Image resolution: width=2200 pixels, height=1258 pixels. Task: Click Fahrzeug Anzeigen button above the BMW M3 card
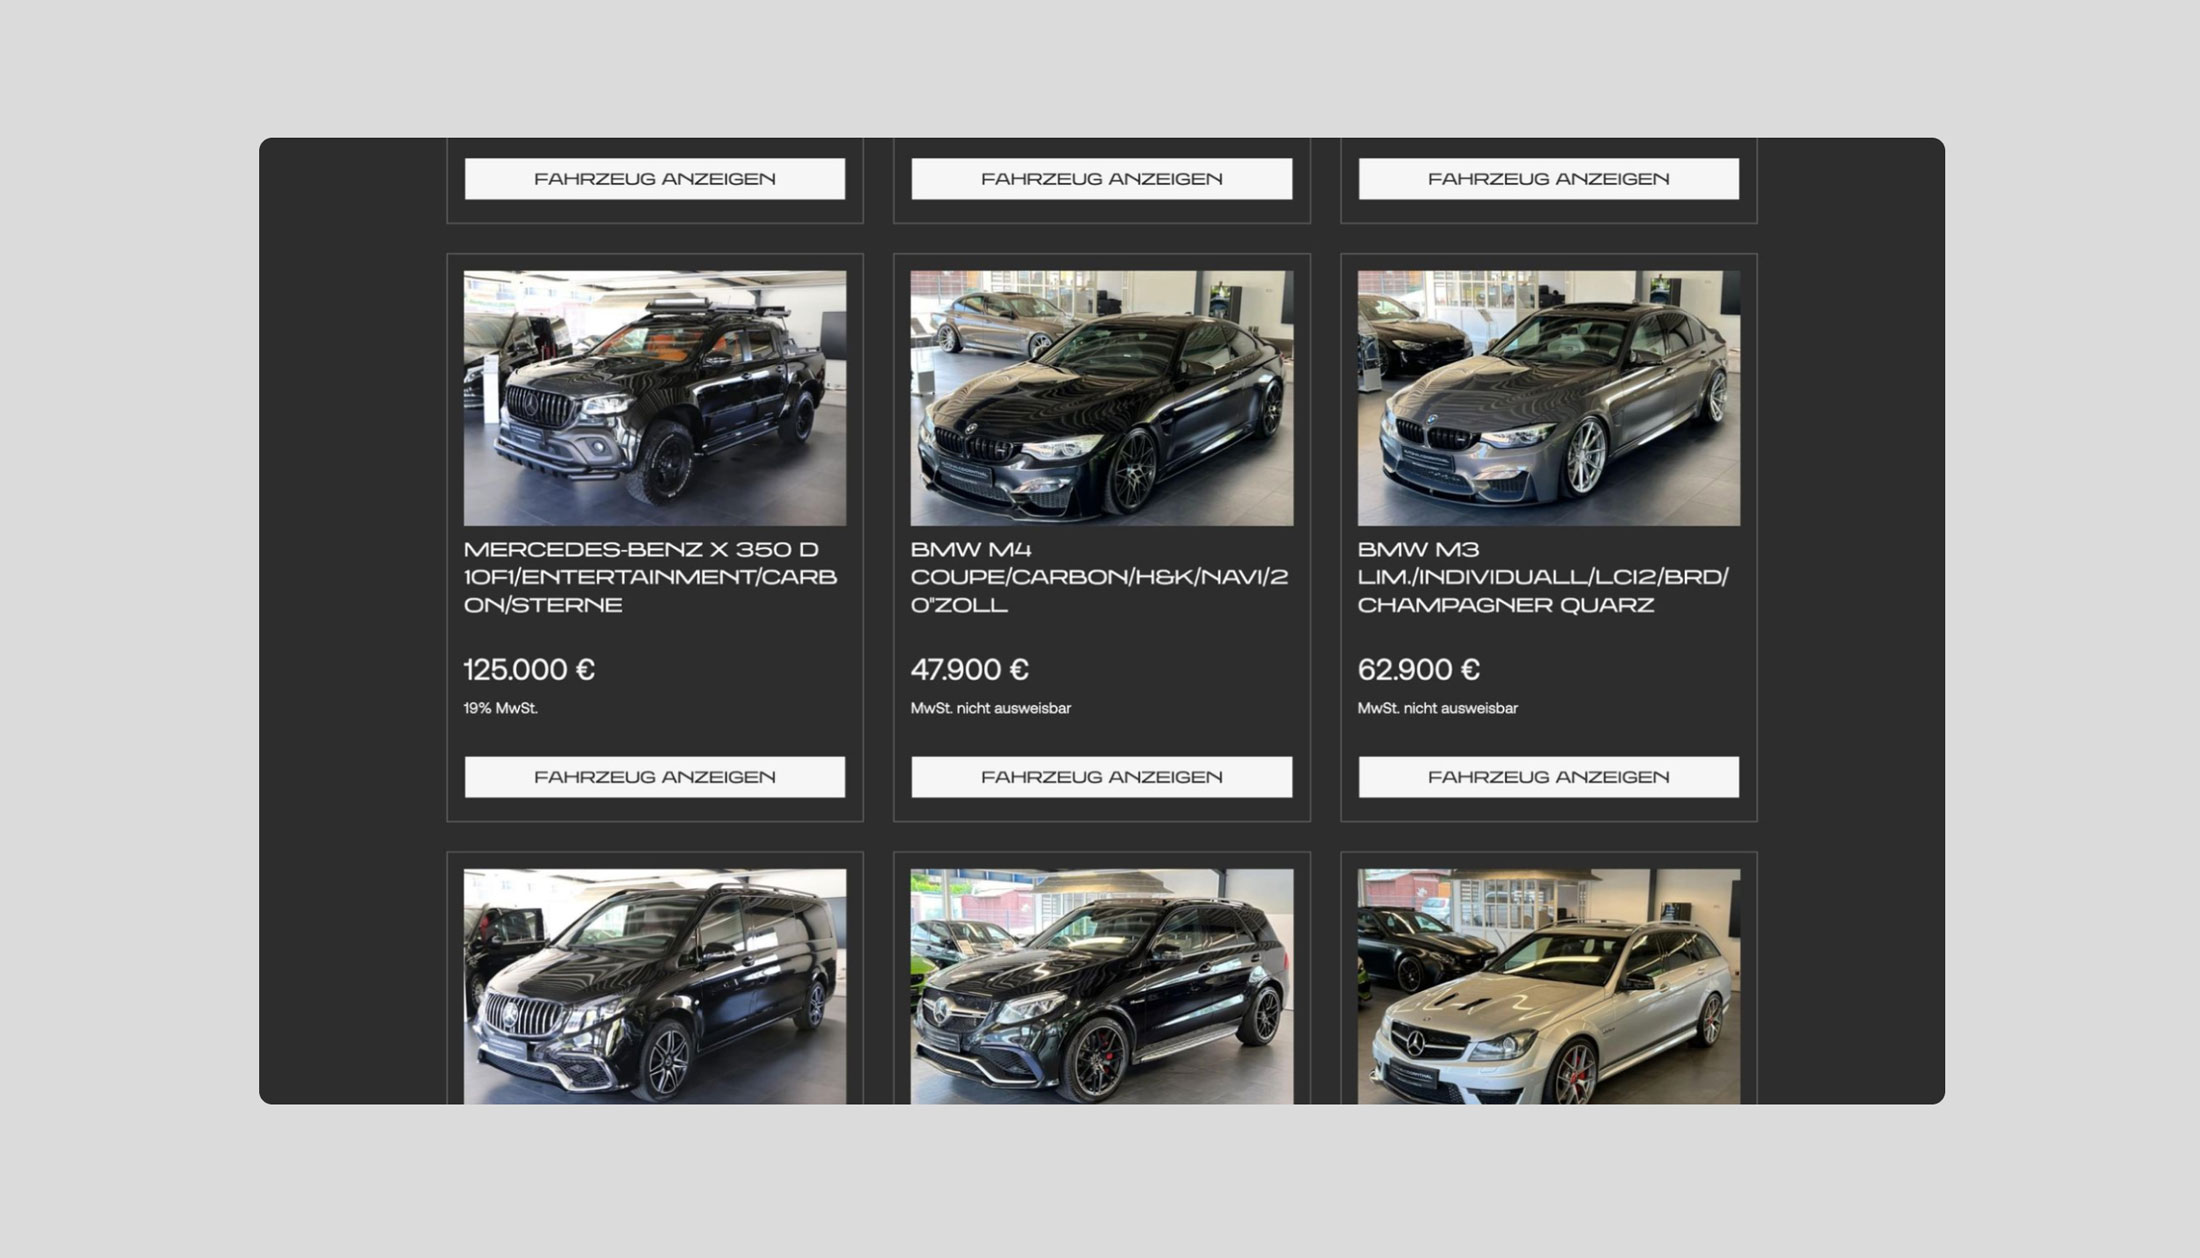click(x=1549, y=179)
